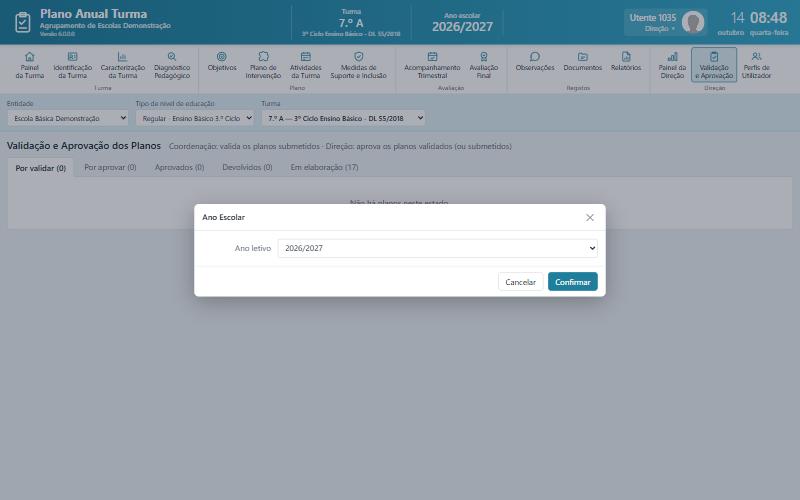Screen dimensions: 800x500
Task: Expand the Ano letivo dropdown
Action: [437, 248]
